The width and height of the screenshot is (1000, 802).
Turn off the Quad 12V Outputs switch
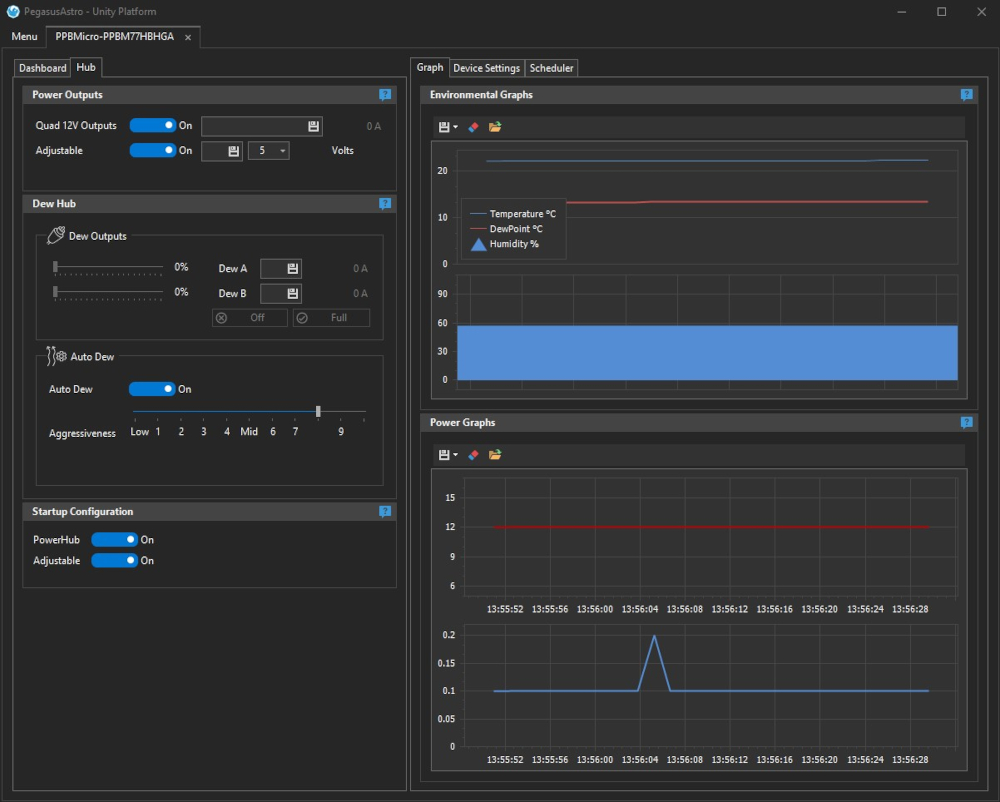tap(153, 126)
